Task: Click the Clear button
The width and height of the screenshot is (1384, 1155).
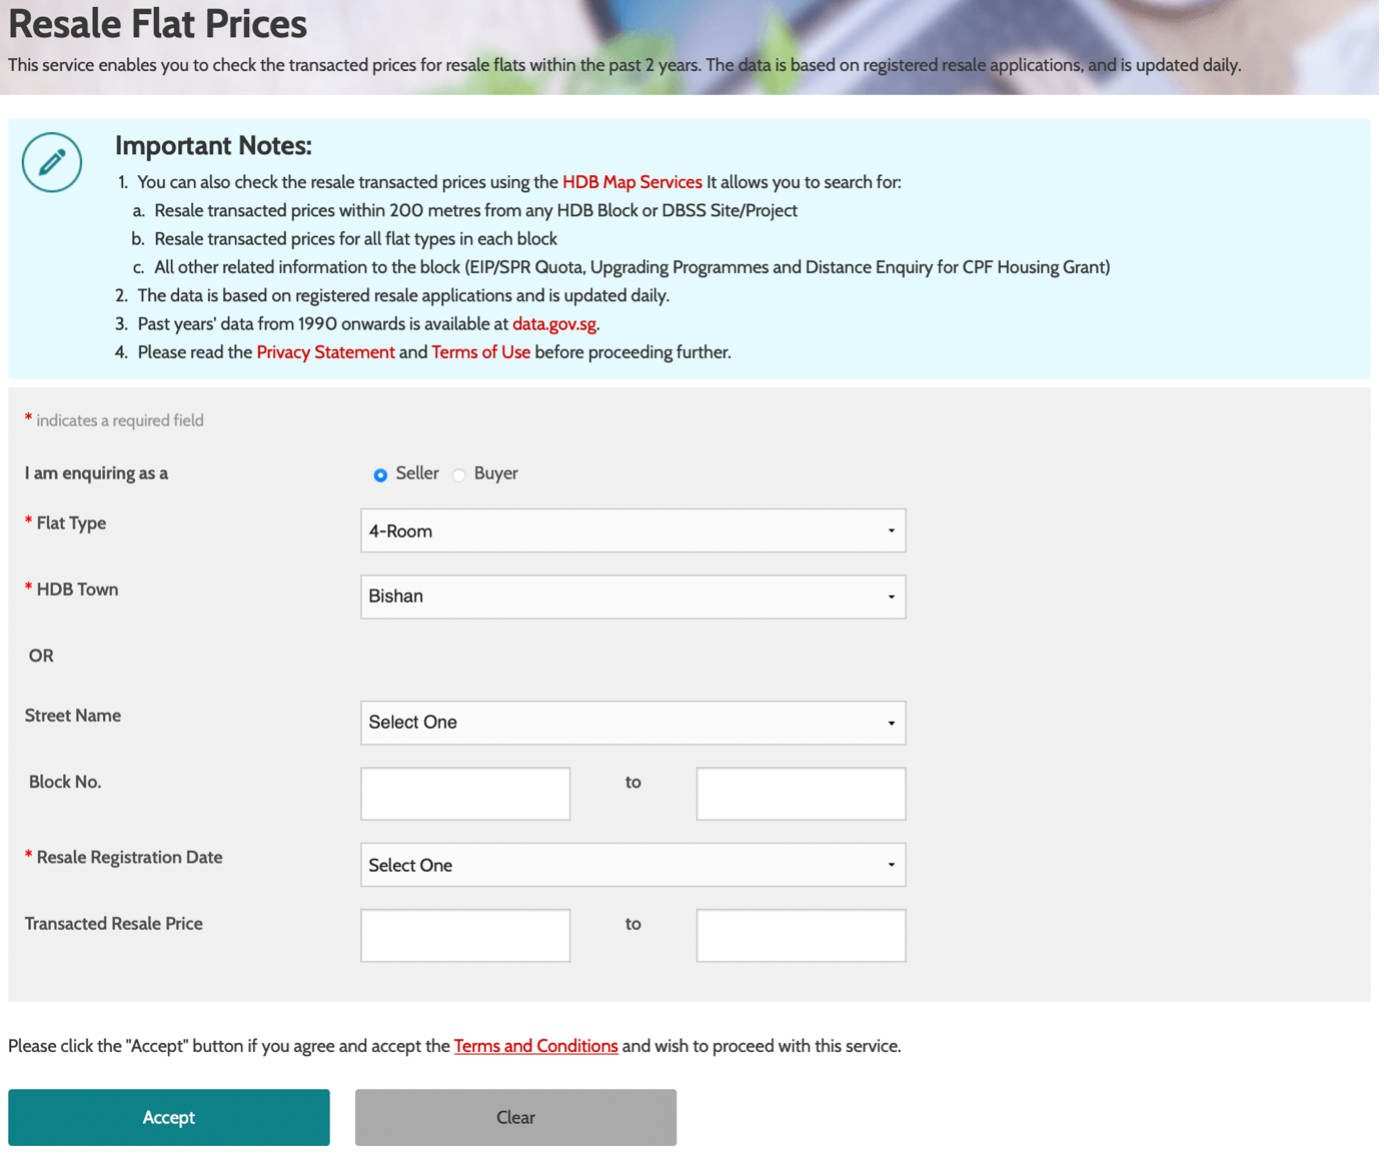Action: tap(516, 1118)
